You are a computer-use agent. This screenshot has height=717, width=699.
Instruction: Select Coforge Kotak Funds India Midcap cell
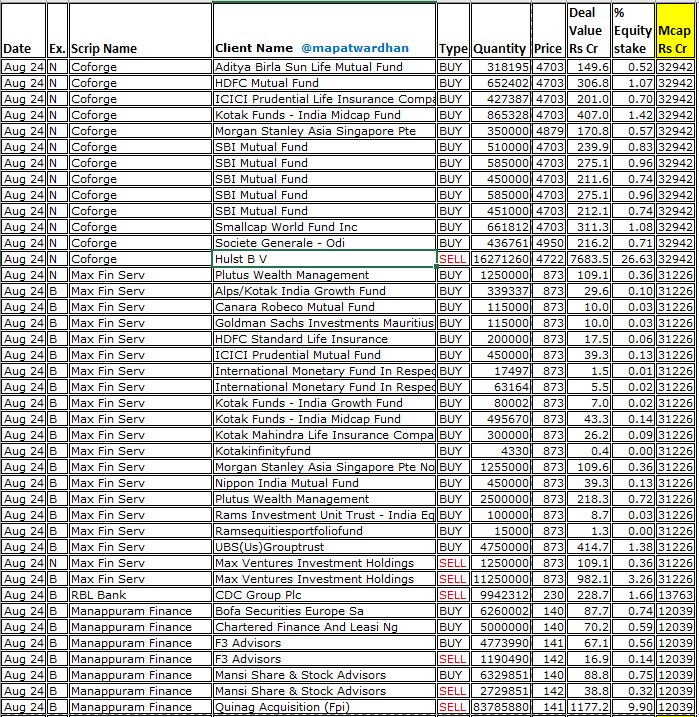[x=324, y=115]
